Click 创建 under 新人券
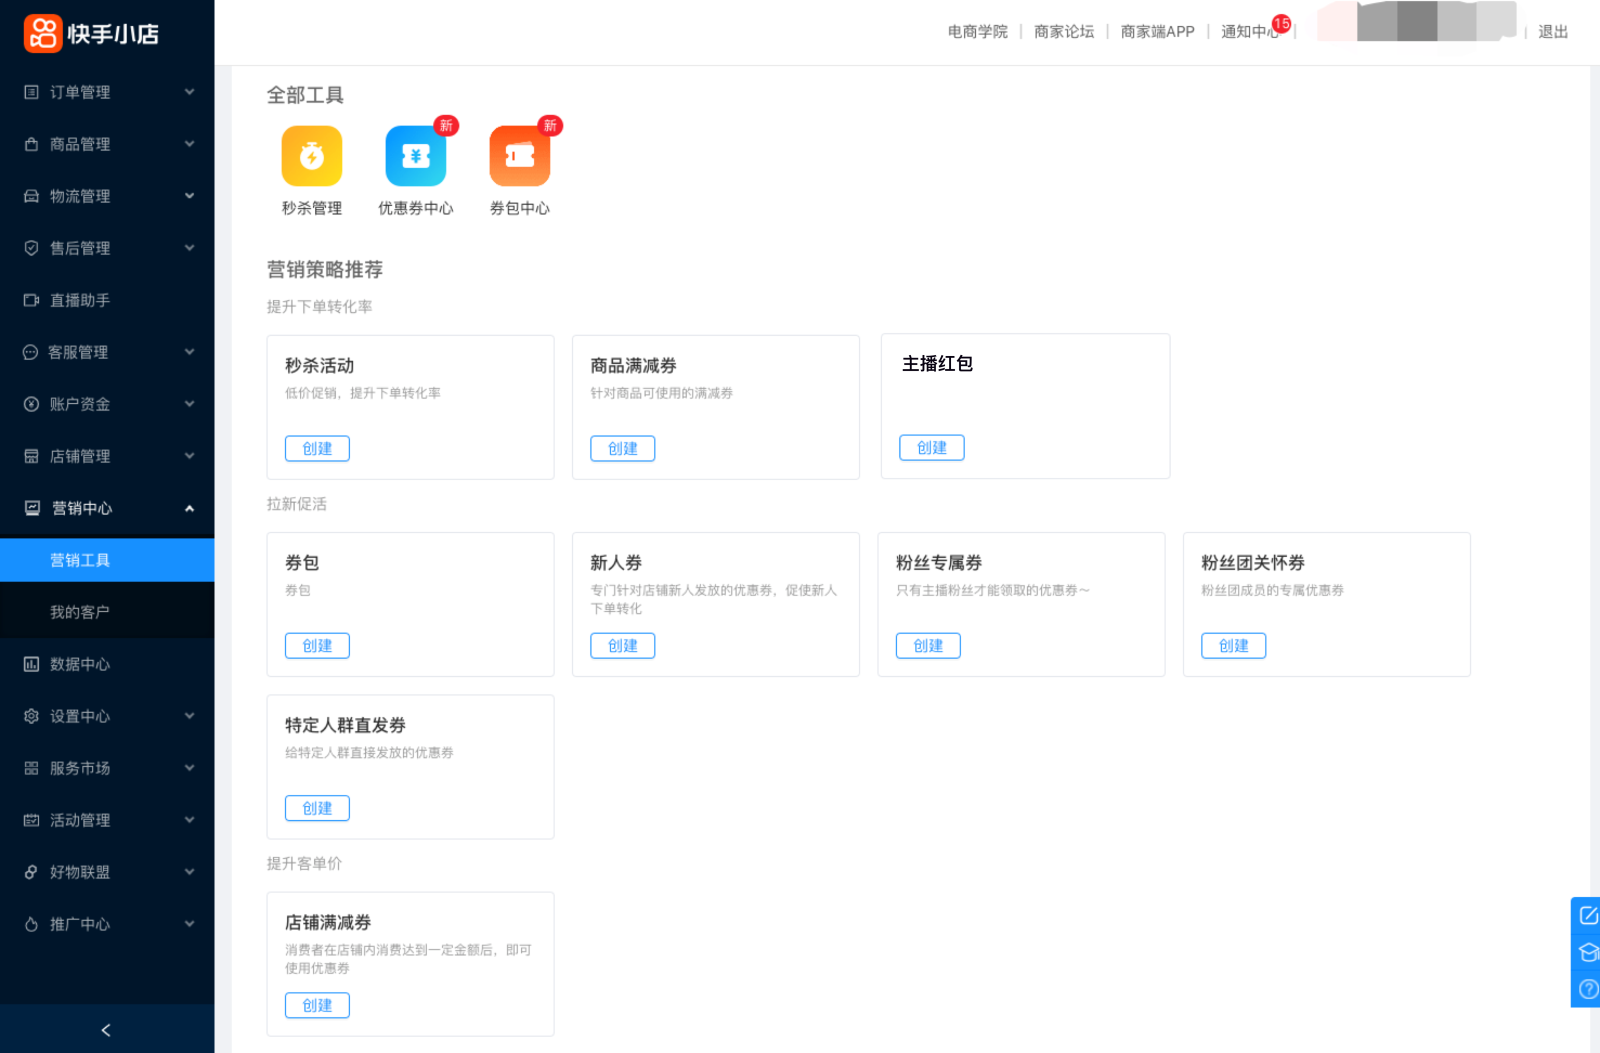The width and height of the screenshot is (1600, 1053). pyautogui.click(x=622, y=645)
